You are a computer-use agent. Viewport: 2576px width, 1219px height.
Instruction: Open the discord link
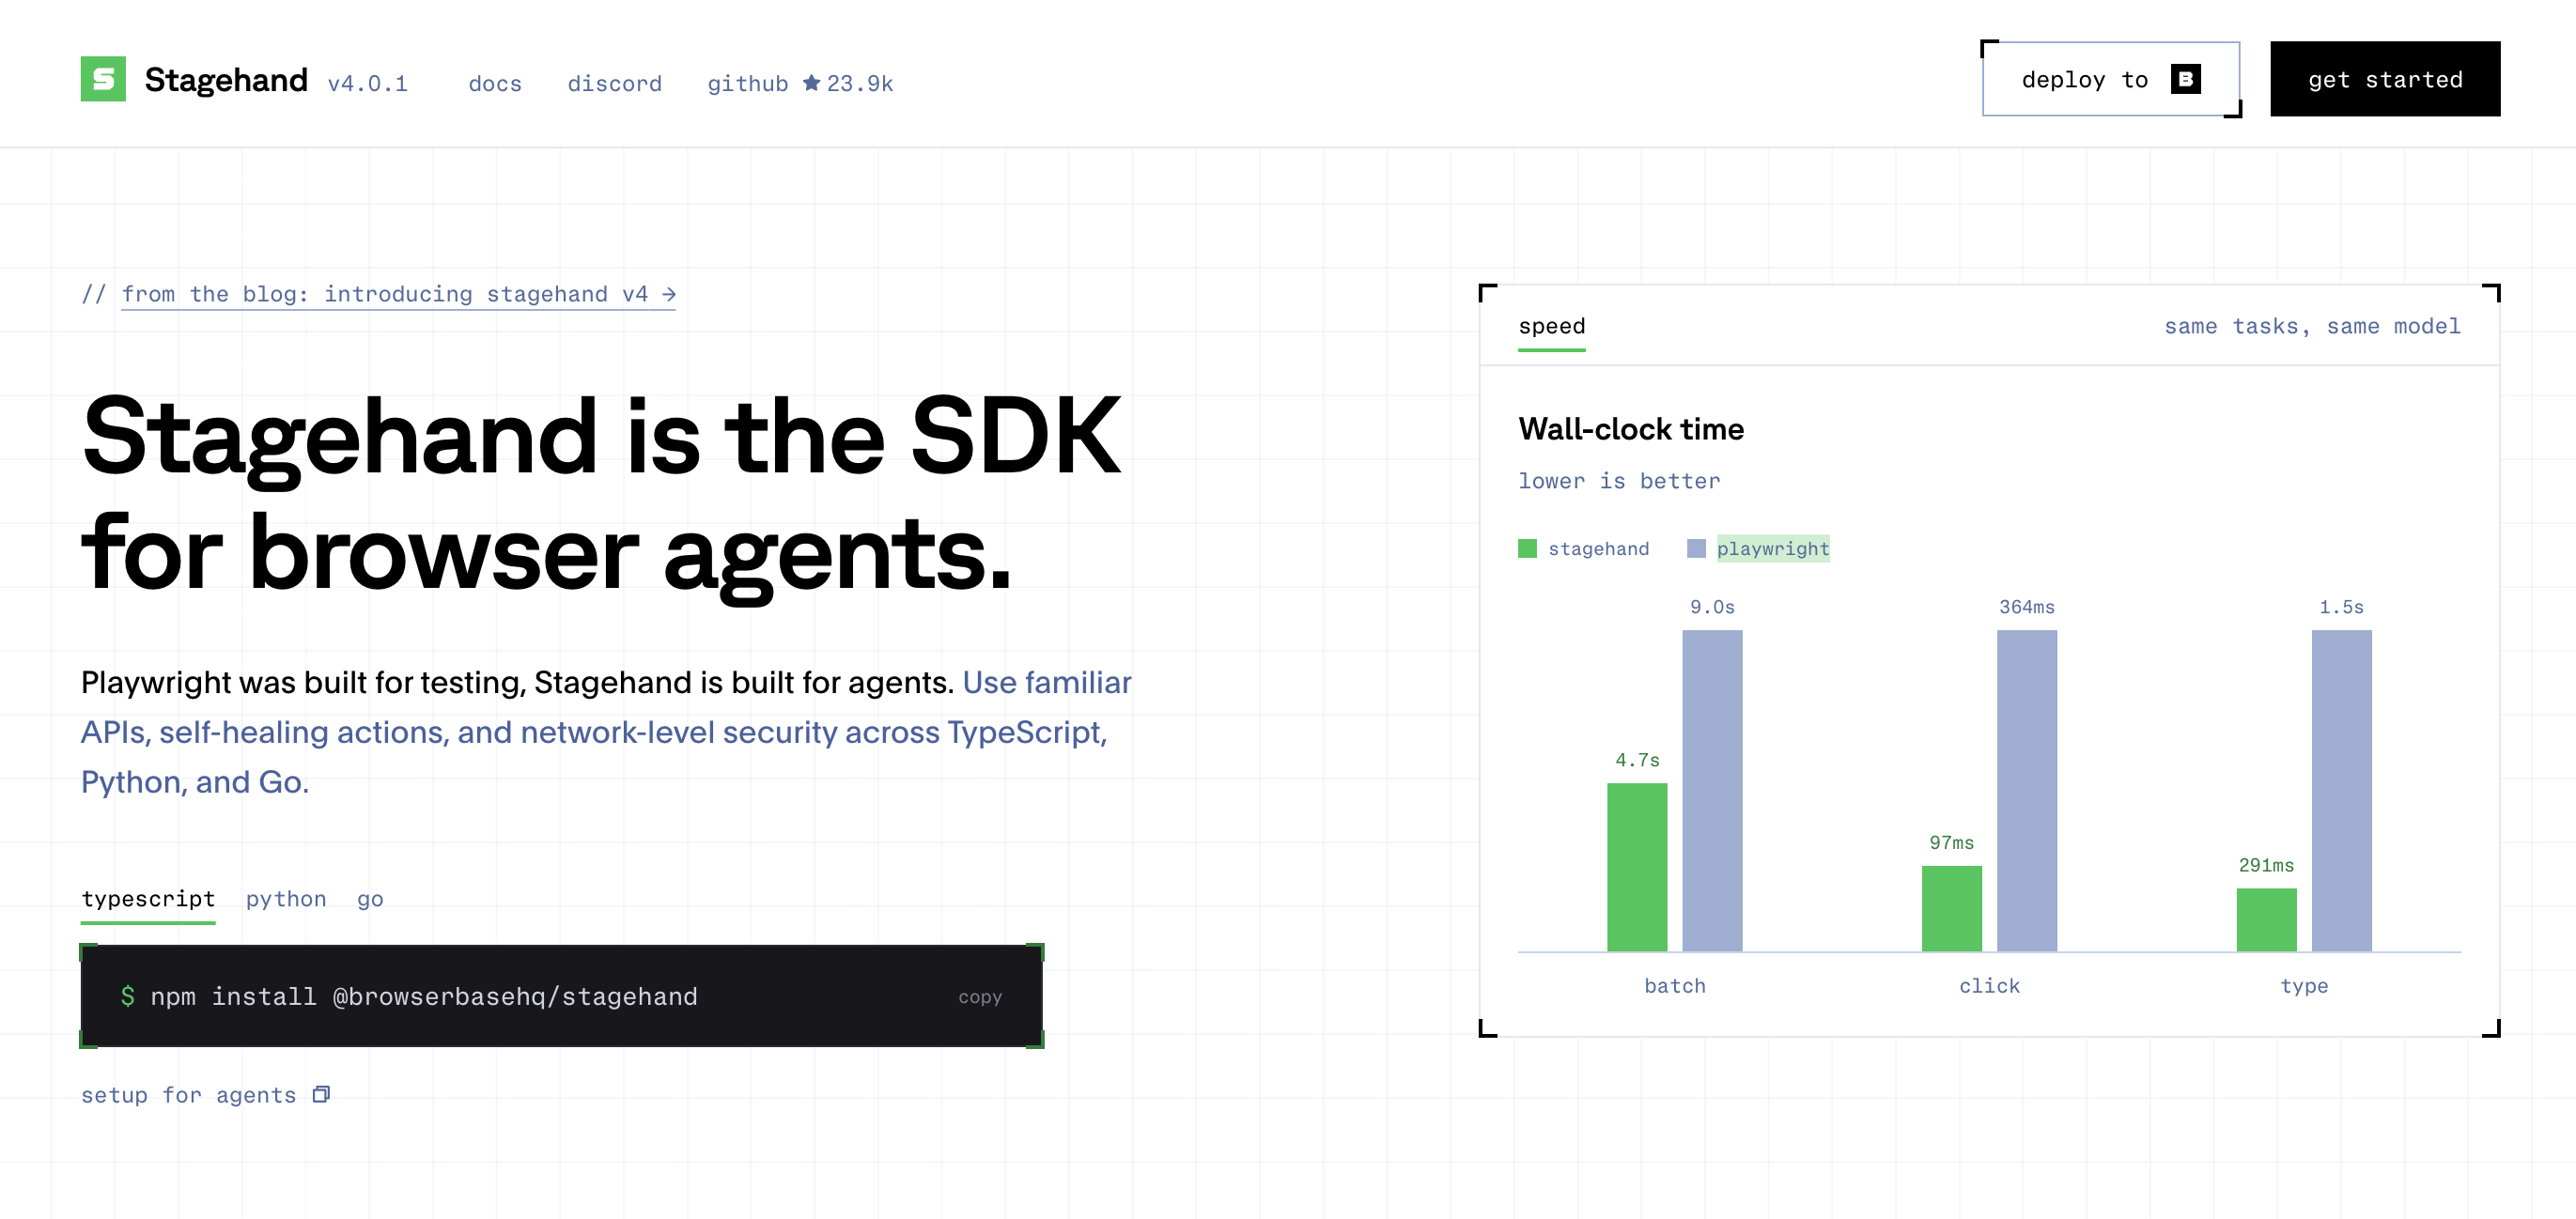(x=615, y=83)
